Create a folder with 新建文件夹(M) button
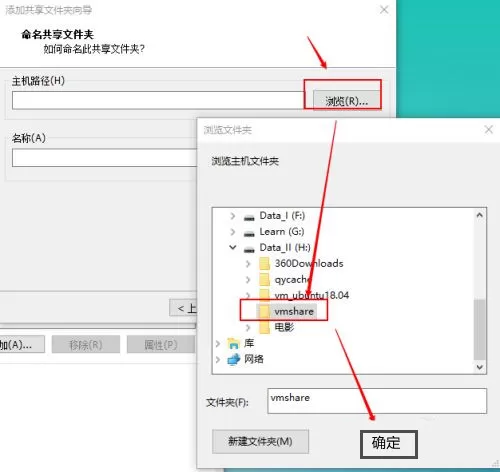The height and width of the screenshot is (472, 500). [x=260, y=441]
